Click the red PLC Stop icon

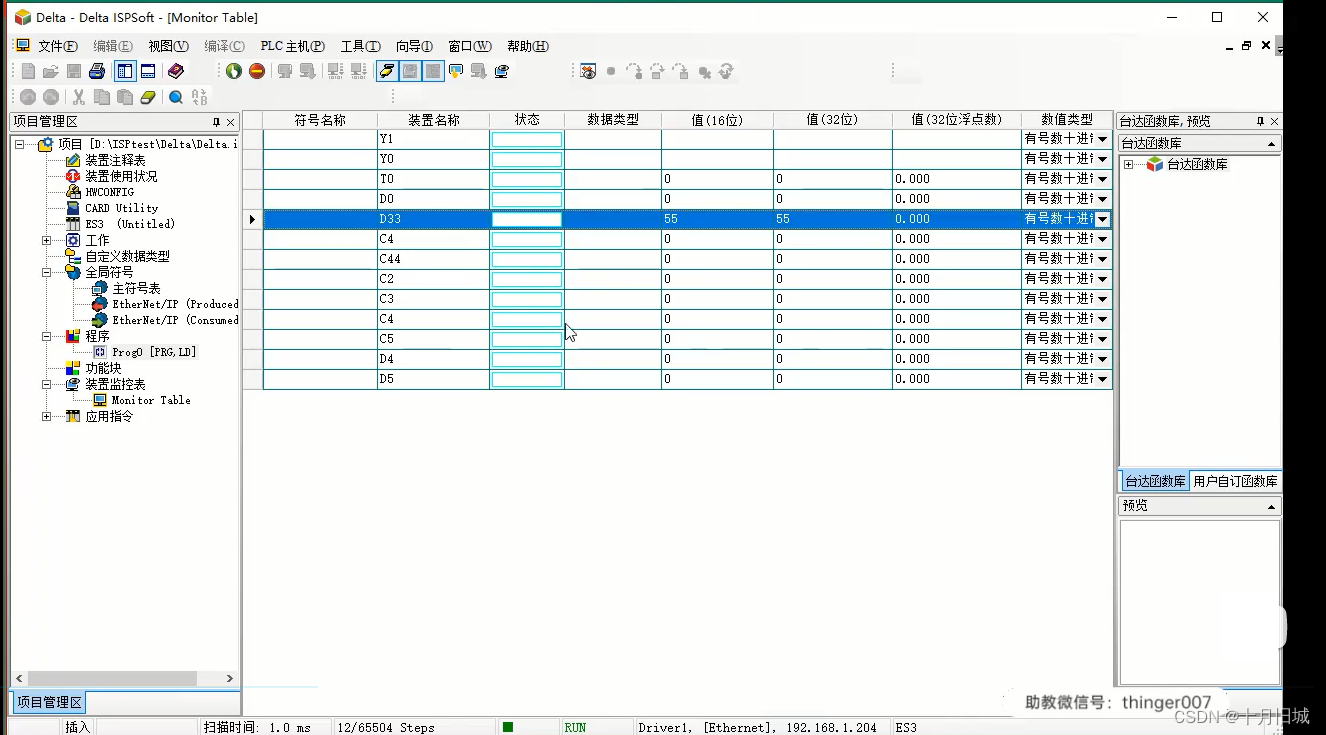click(x=257, y=71)
